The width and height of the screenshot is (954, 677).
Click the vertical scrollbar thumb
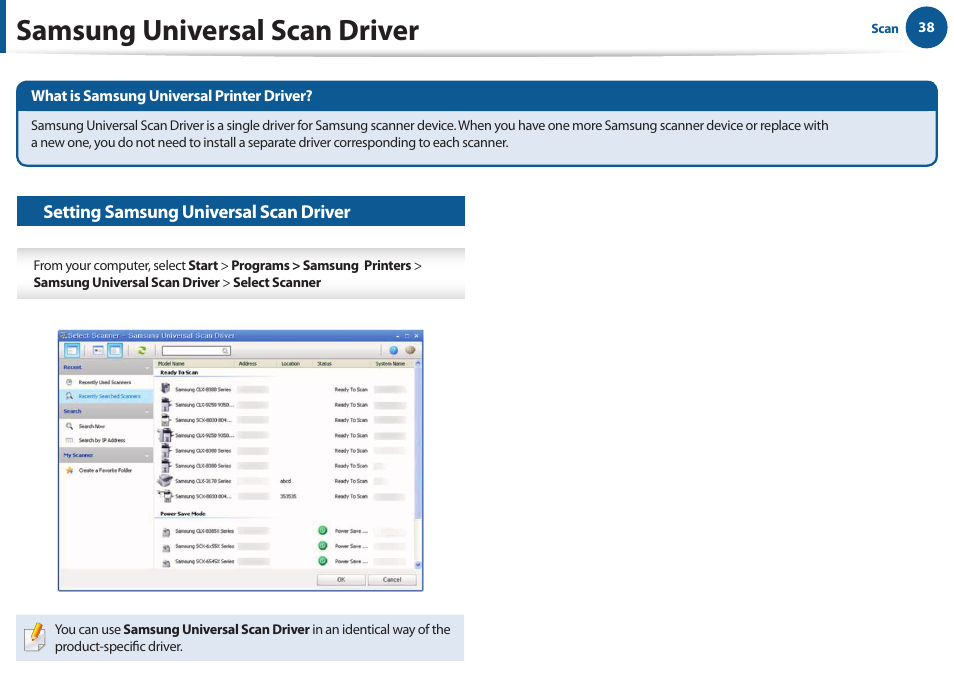418,443
